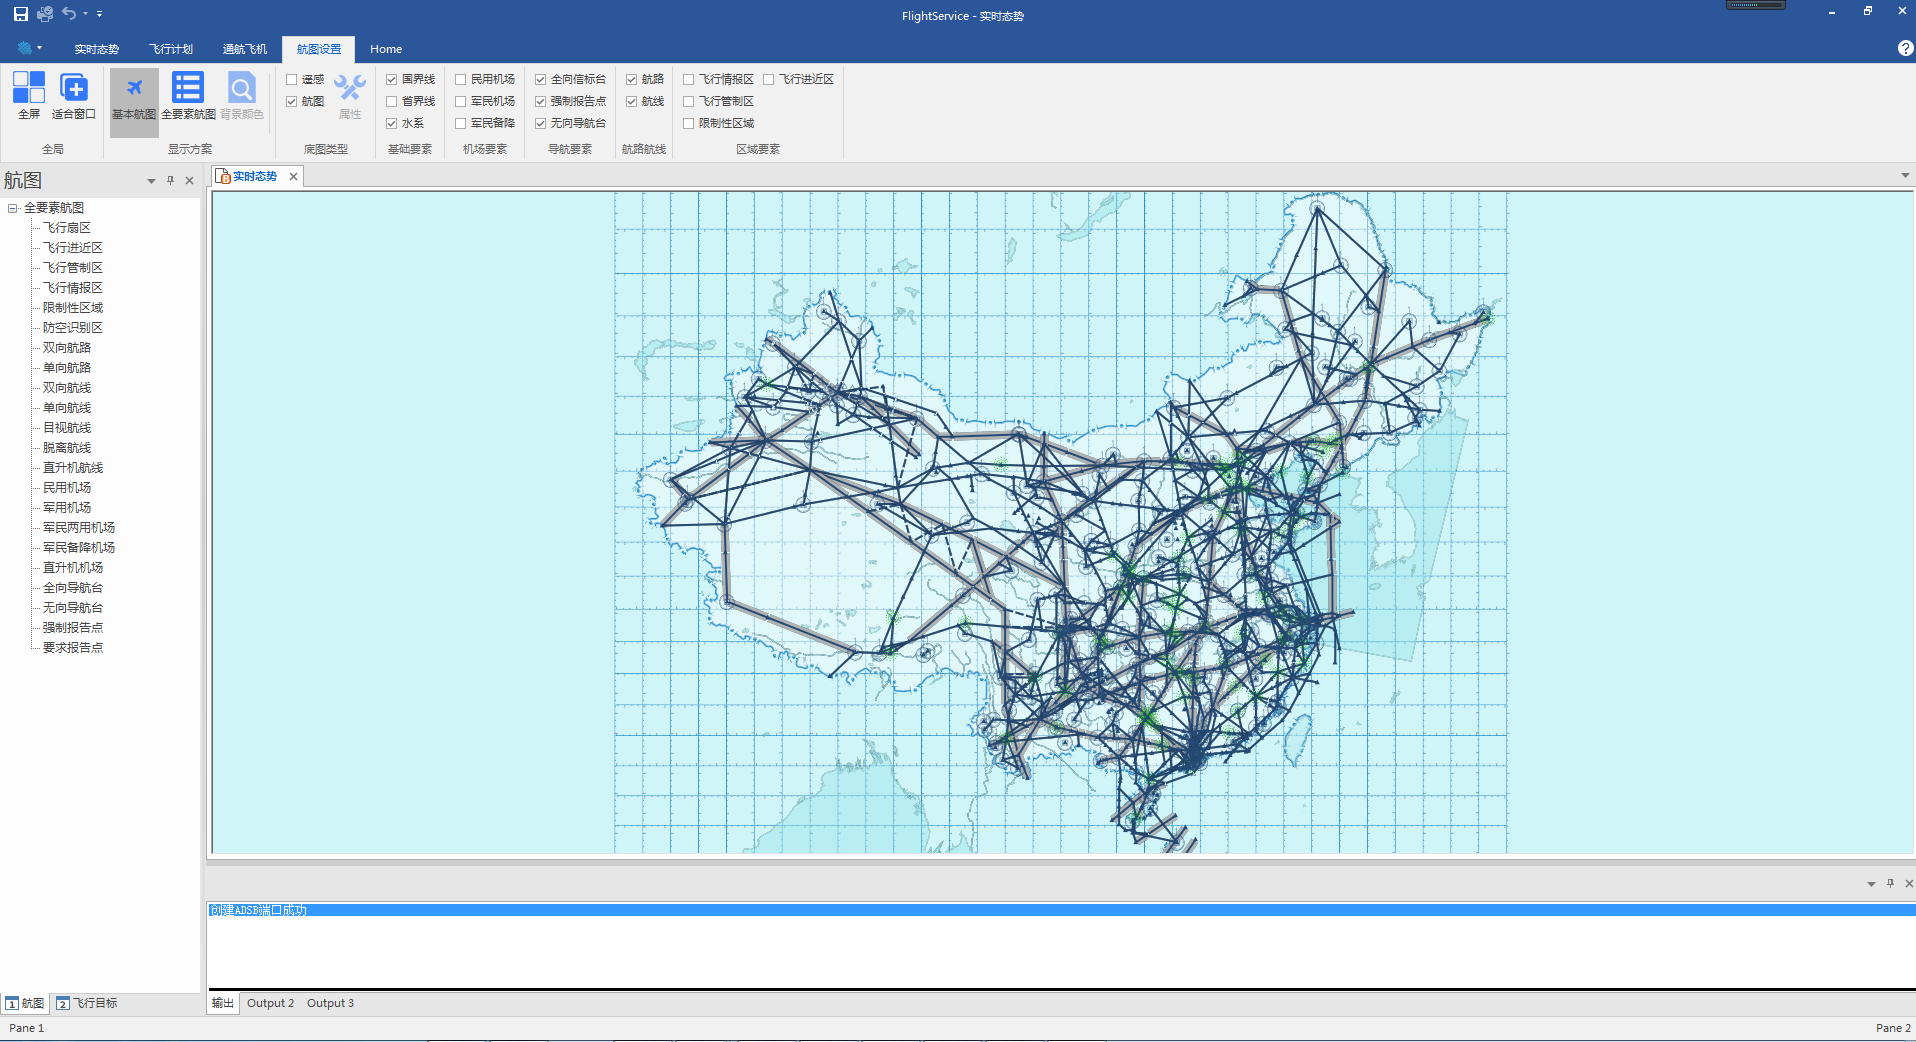Switch to the Output 2 tab
This screenshot has height=1042, width=1916.
tap(270, 1003)
